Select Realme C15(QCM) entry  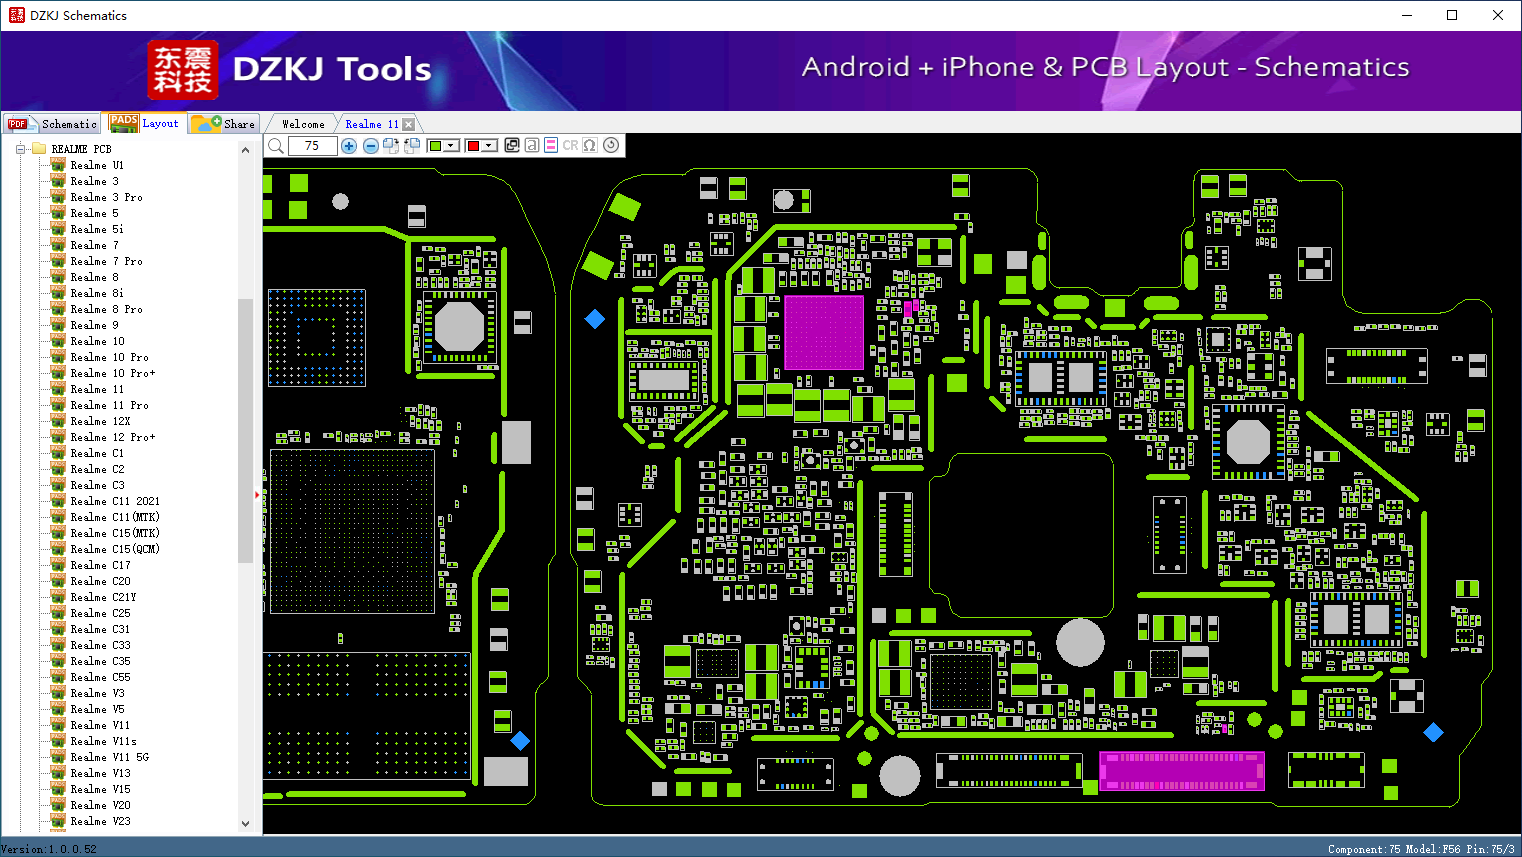(x=115, y=549)
